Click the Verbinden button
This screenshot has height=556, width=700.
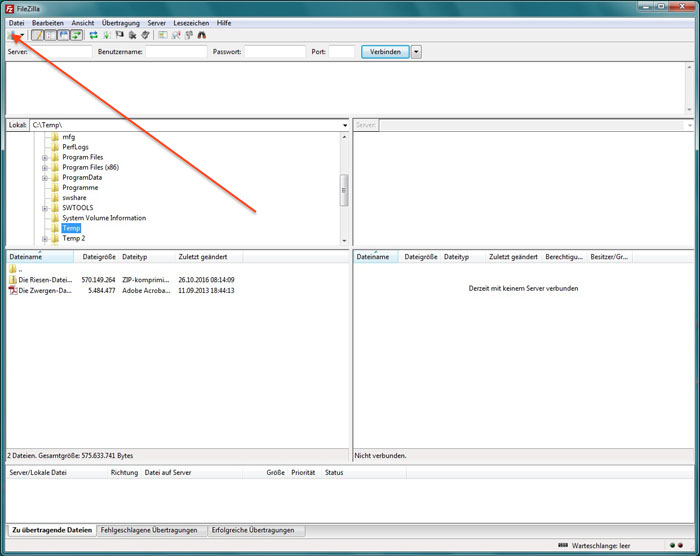tap(385, 52)
